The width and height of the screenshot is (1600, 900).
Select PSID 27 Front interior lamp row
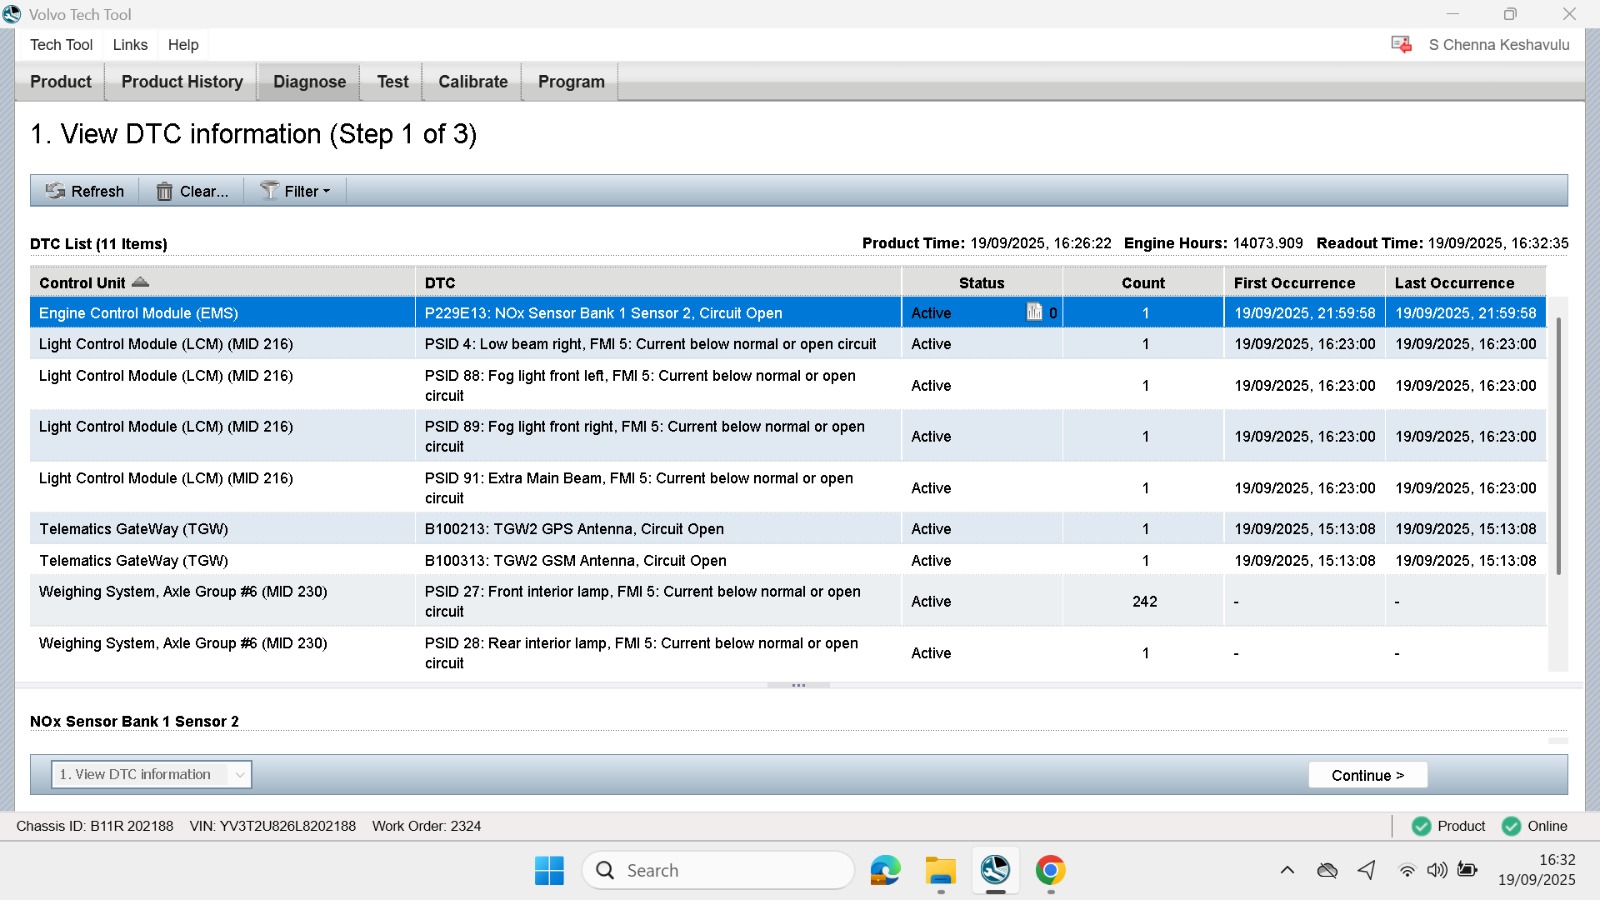pyautogui.click(x=788, y=601)
